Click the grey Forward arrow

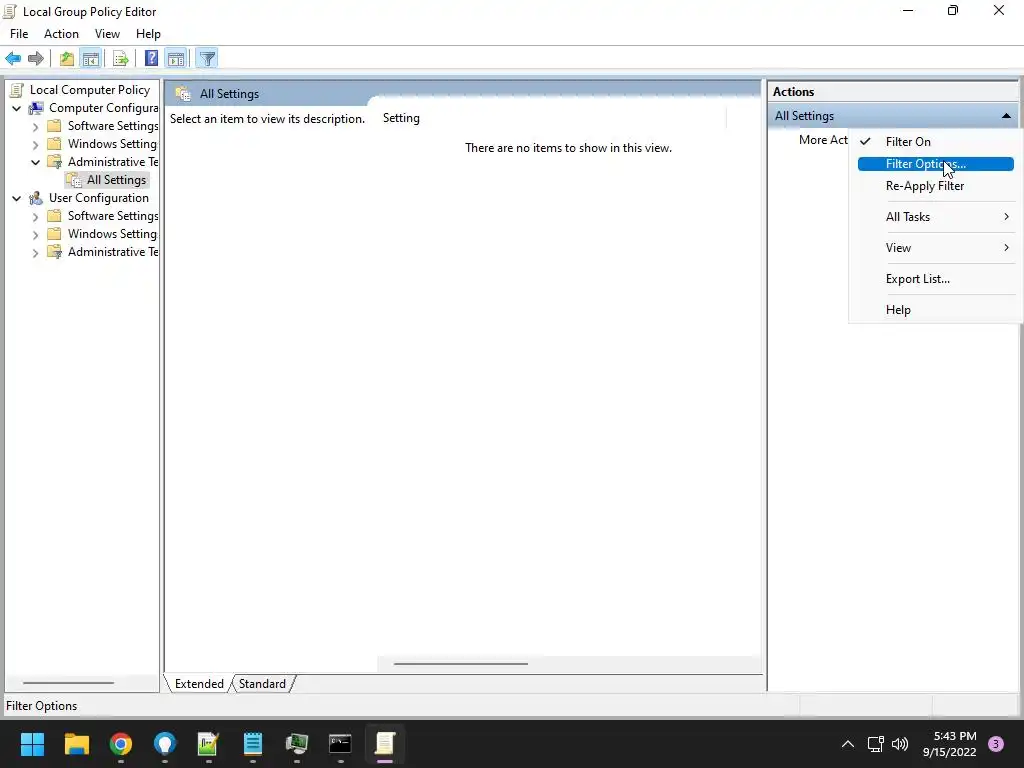(36, 59)
